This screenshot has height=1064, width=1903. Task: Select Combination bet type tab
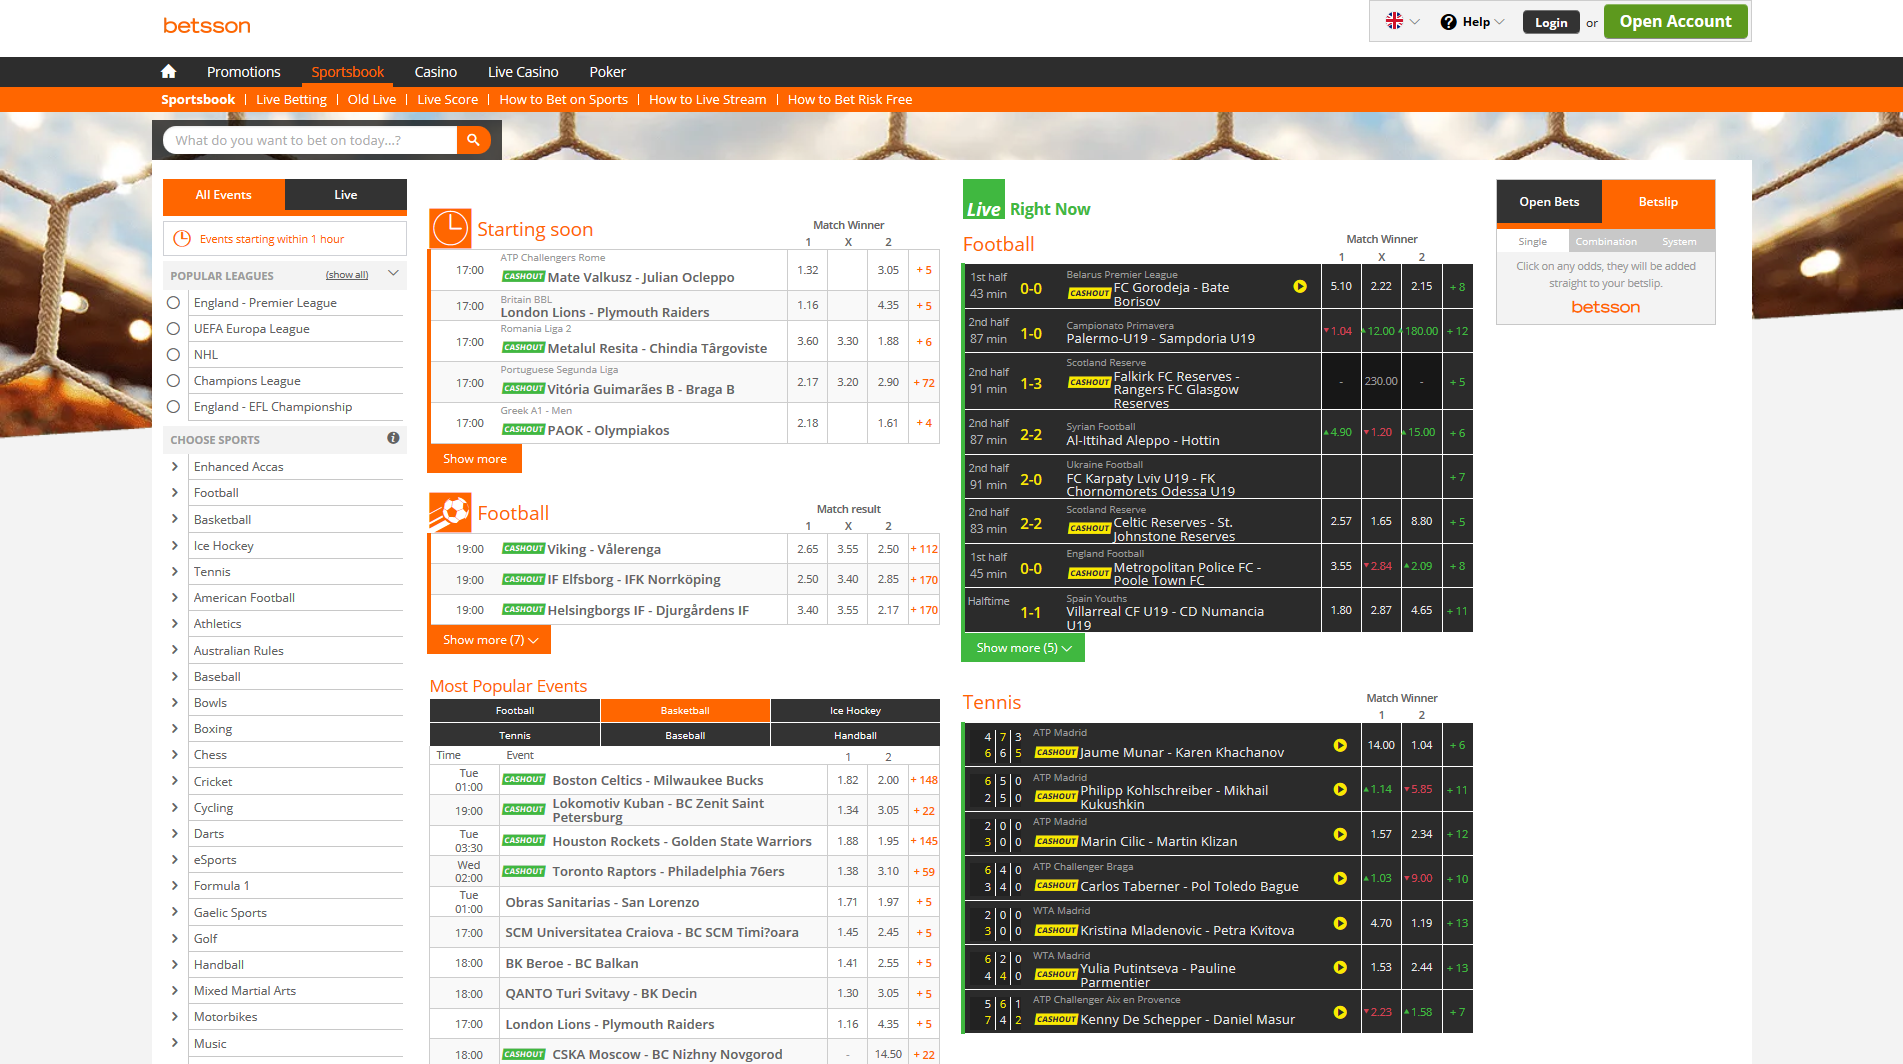click(1606, 242)
